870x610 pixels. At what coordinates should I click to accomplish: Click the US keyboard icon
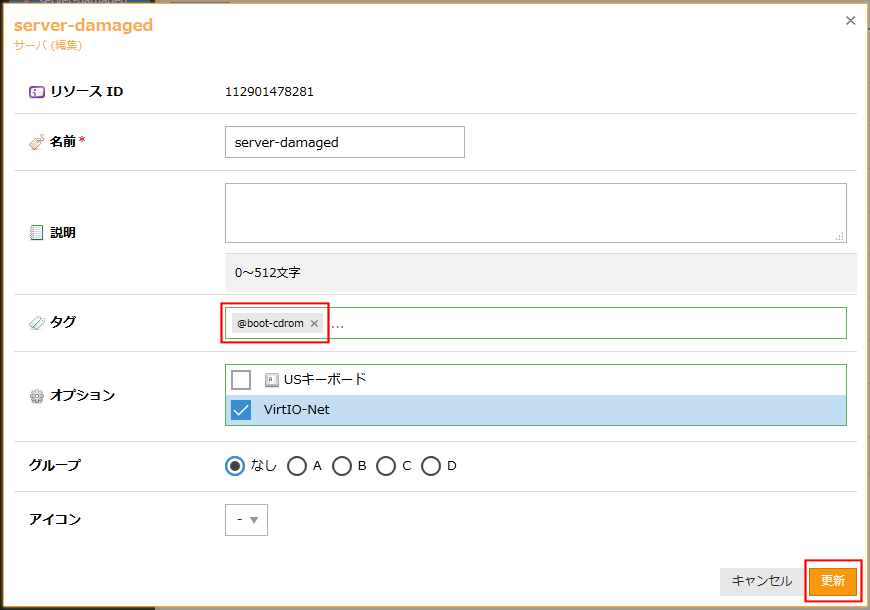pos(271,380)
